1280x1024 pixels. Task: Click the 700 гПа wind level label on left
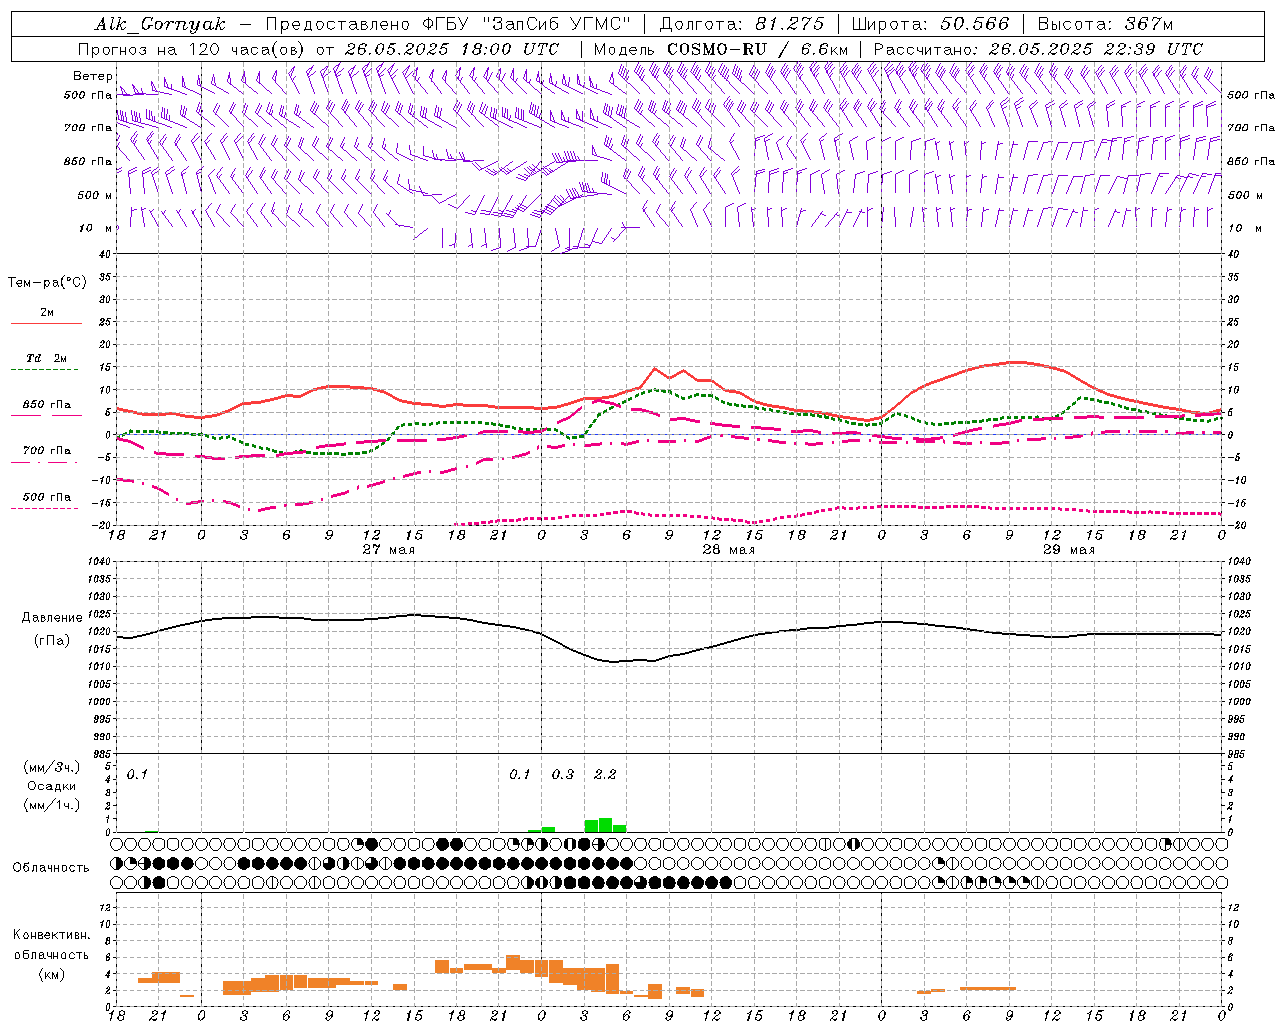coord(88,128)
